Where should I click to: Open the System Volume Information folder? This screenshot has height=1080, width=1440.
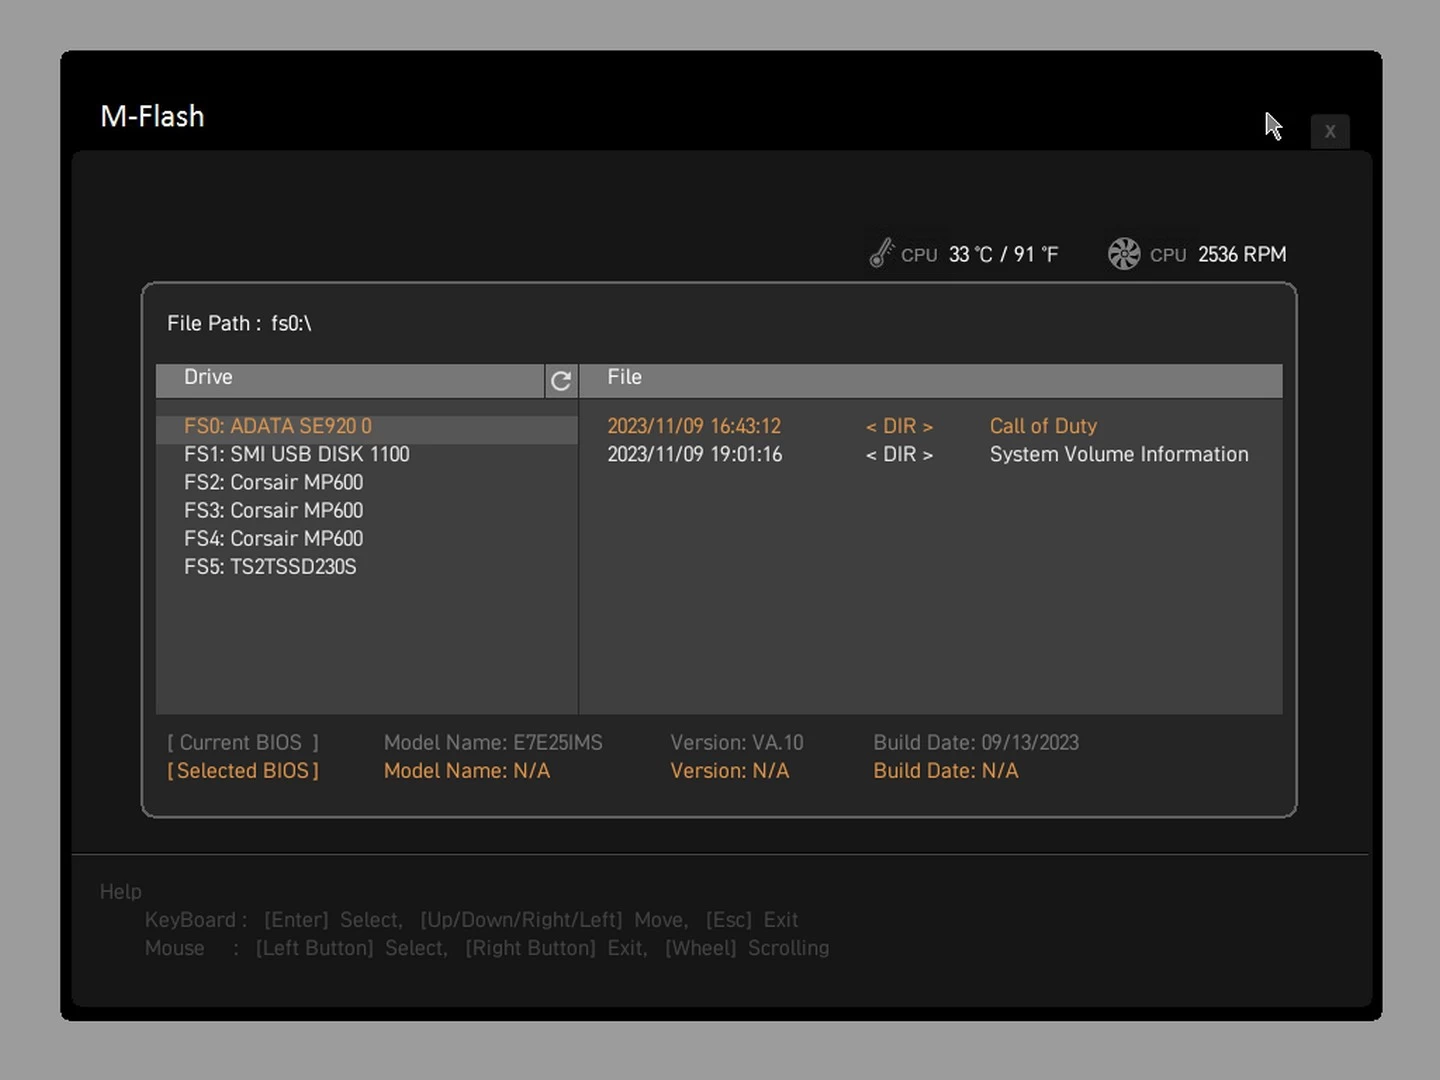pos(1118,454)
